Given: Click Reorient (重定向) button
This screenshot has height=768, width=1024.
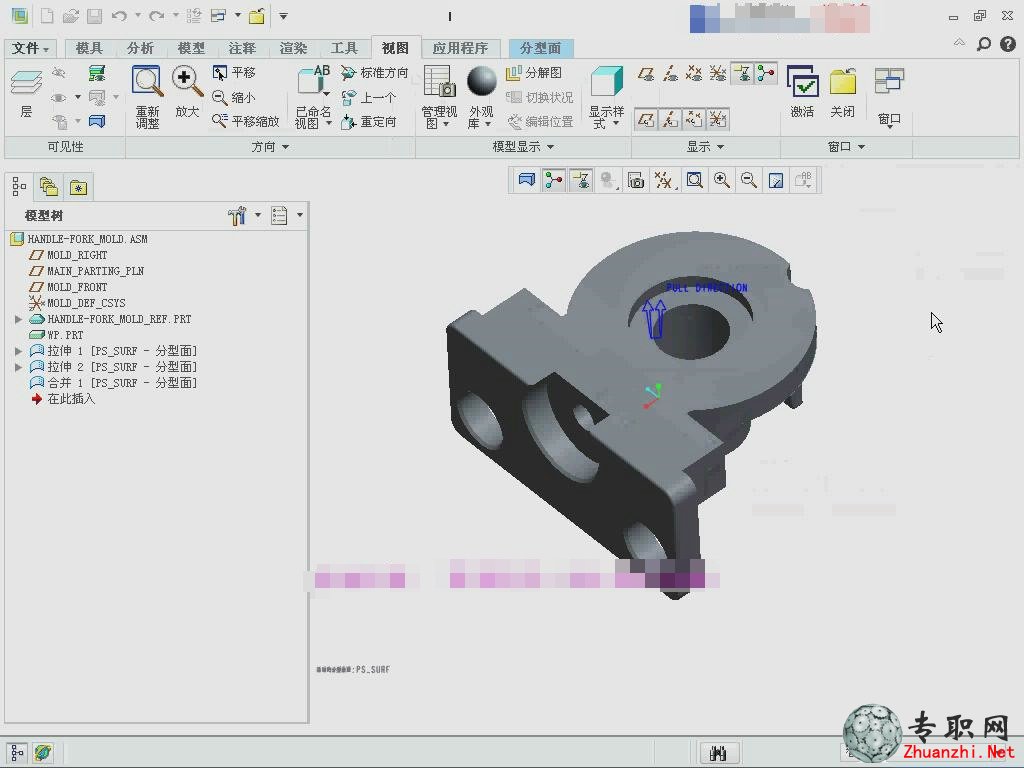Looking at the screenshot, I should [x=369, y=121].
